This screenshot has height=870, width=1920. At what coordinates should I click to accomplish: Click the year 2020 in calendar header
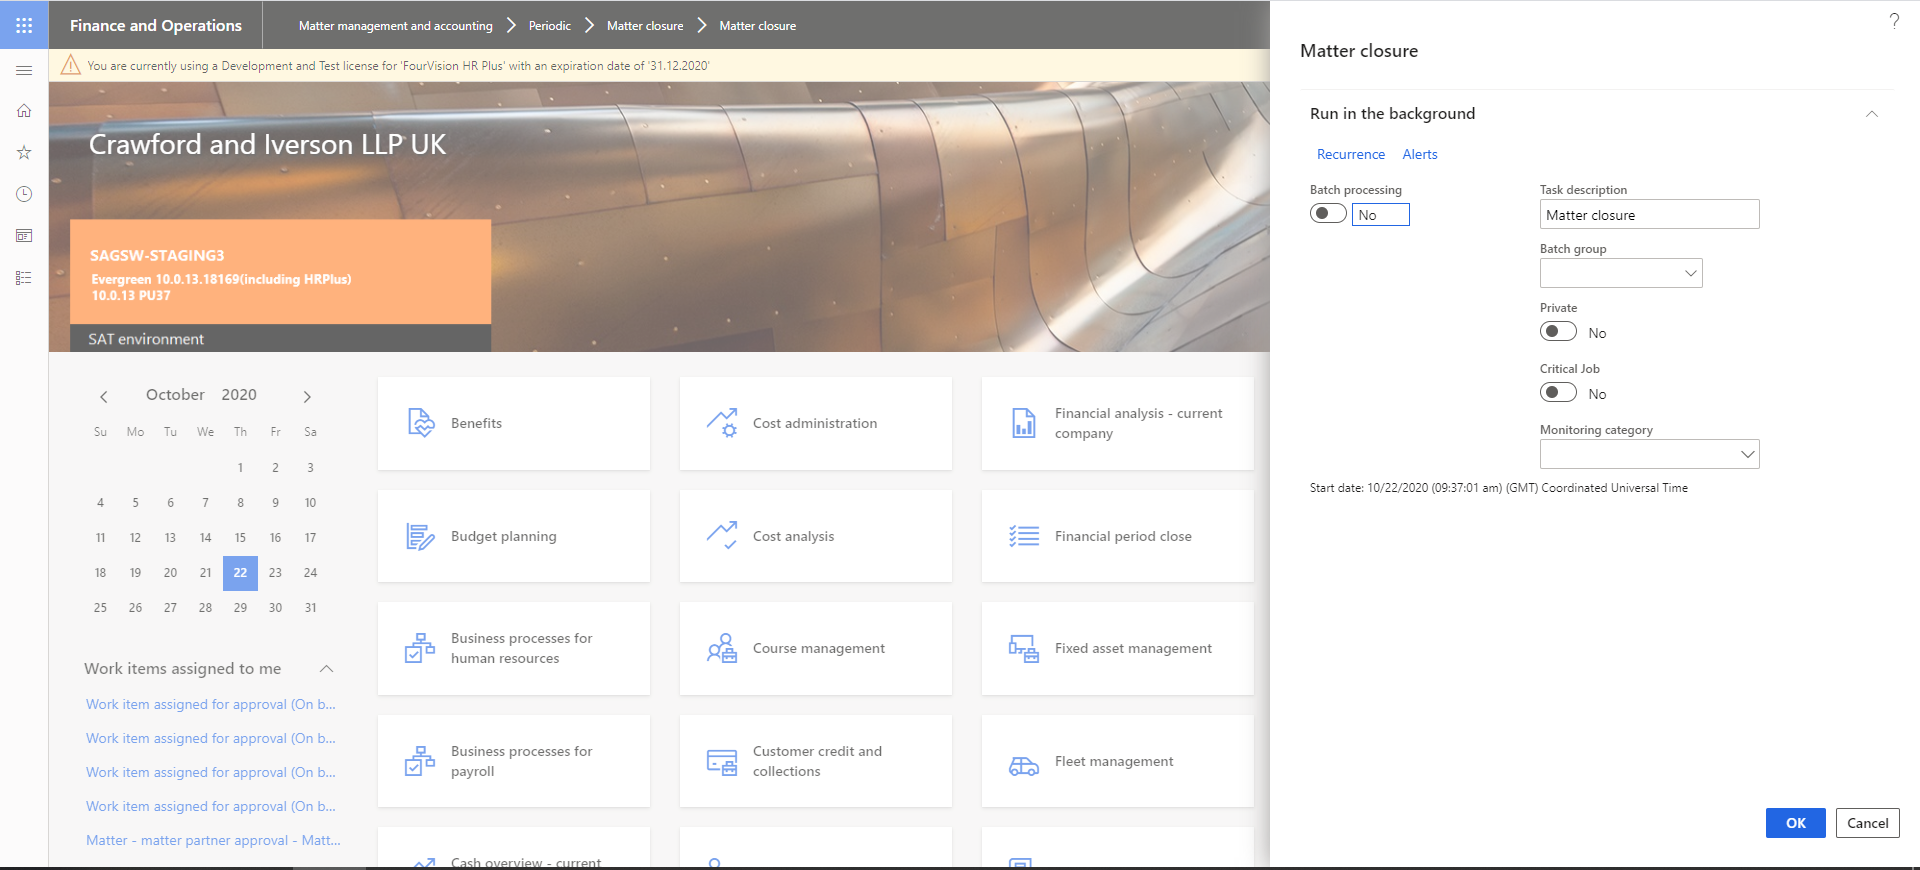(x=239, y=395)
